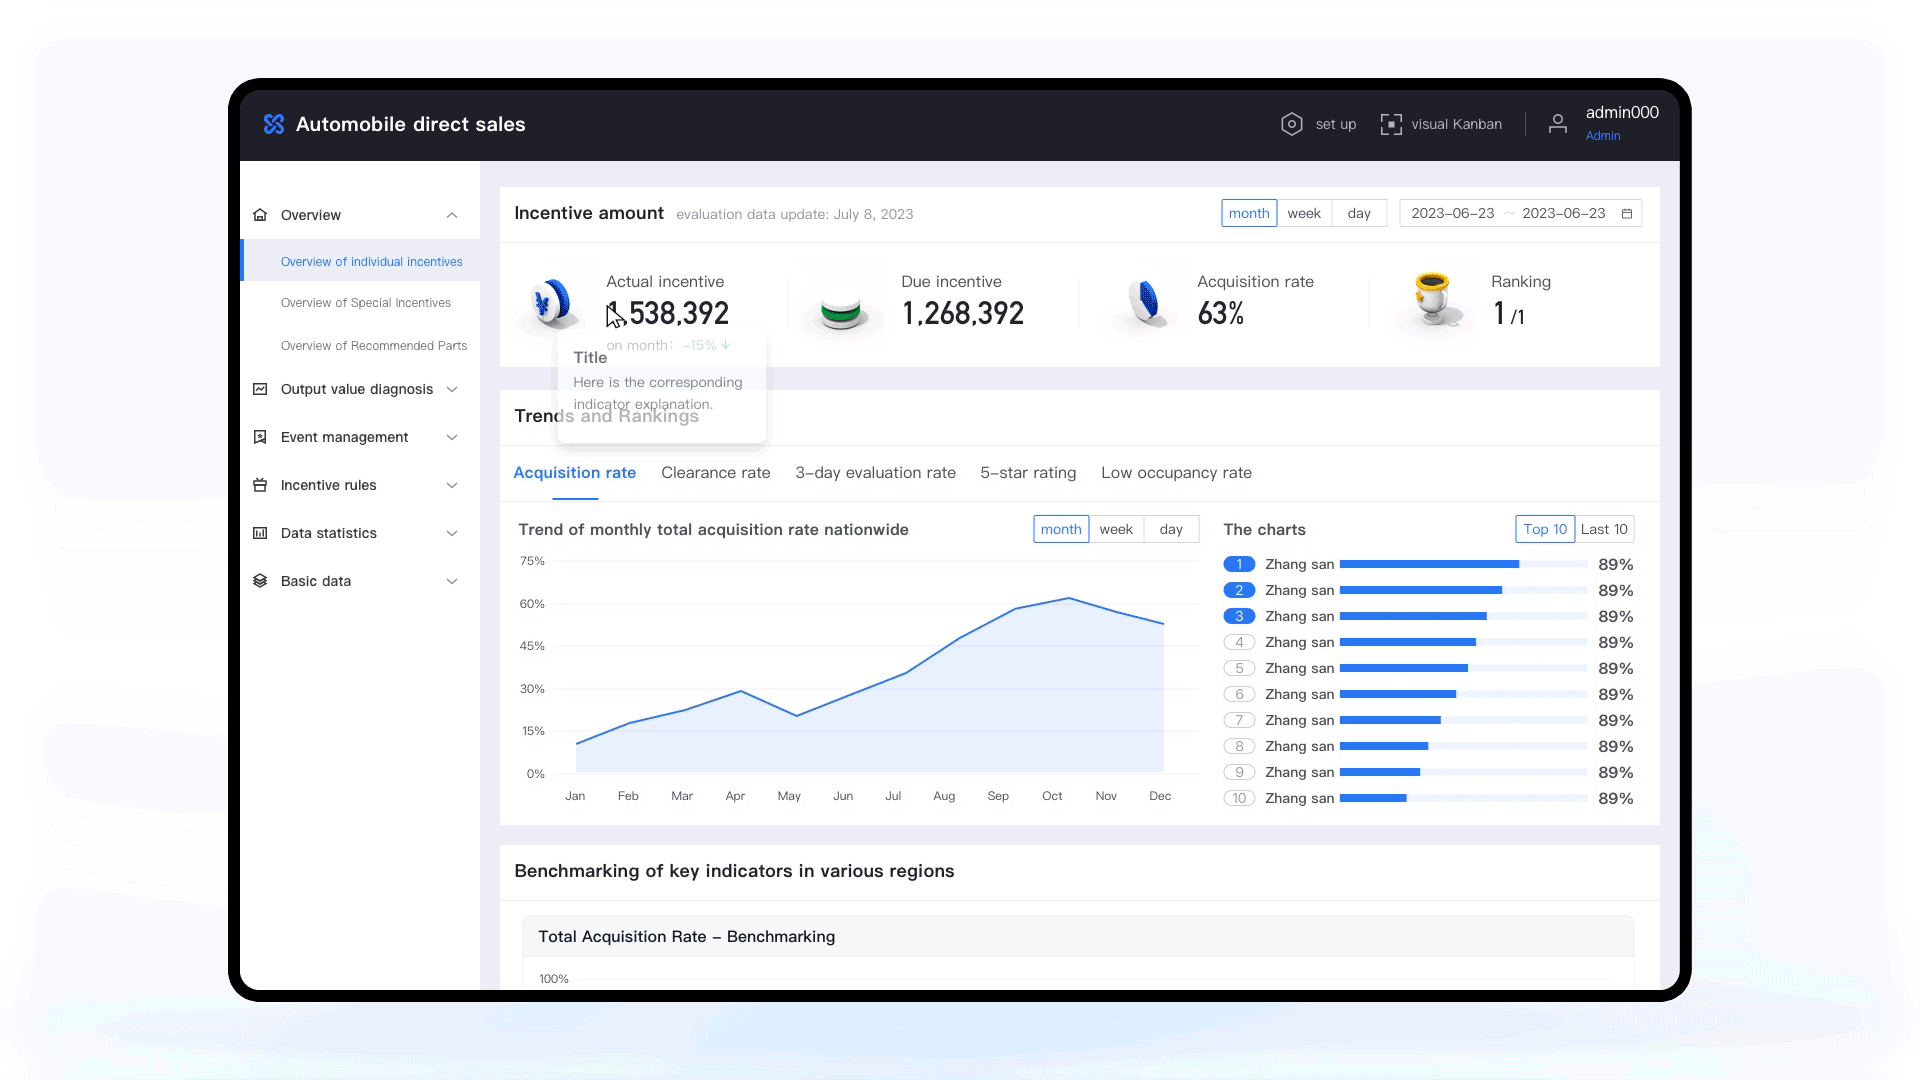Expand Event management chevron
The image size is (1920, 1080).
pyautogui.click(x=452, y=437)
